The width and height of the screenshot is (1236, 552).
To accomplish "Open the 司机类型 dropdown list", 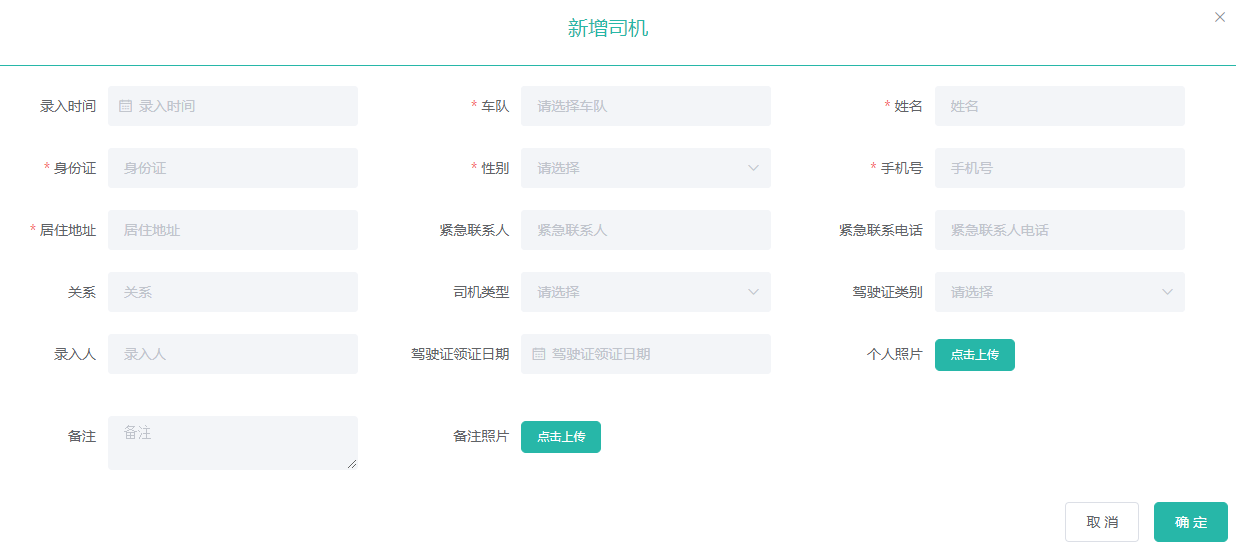I will click(645, 292).
